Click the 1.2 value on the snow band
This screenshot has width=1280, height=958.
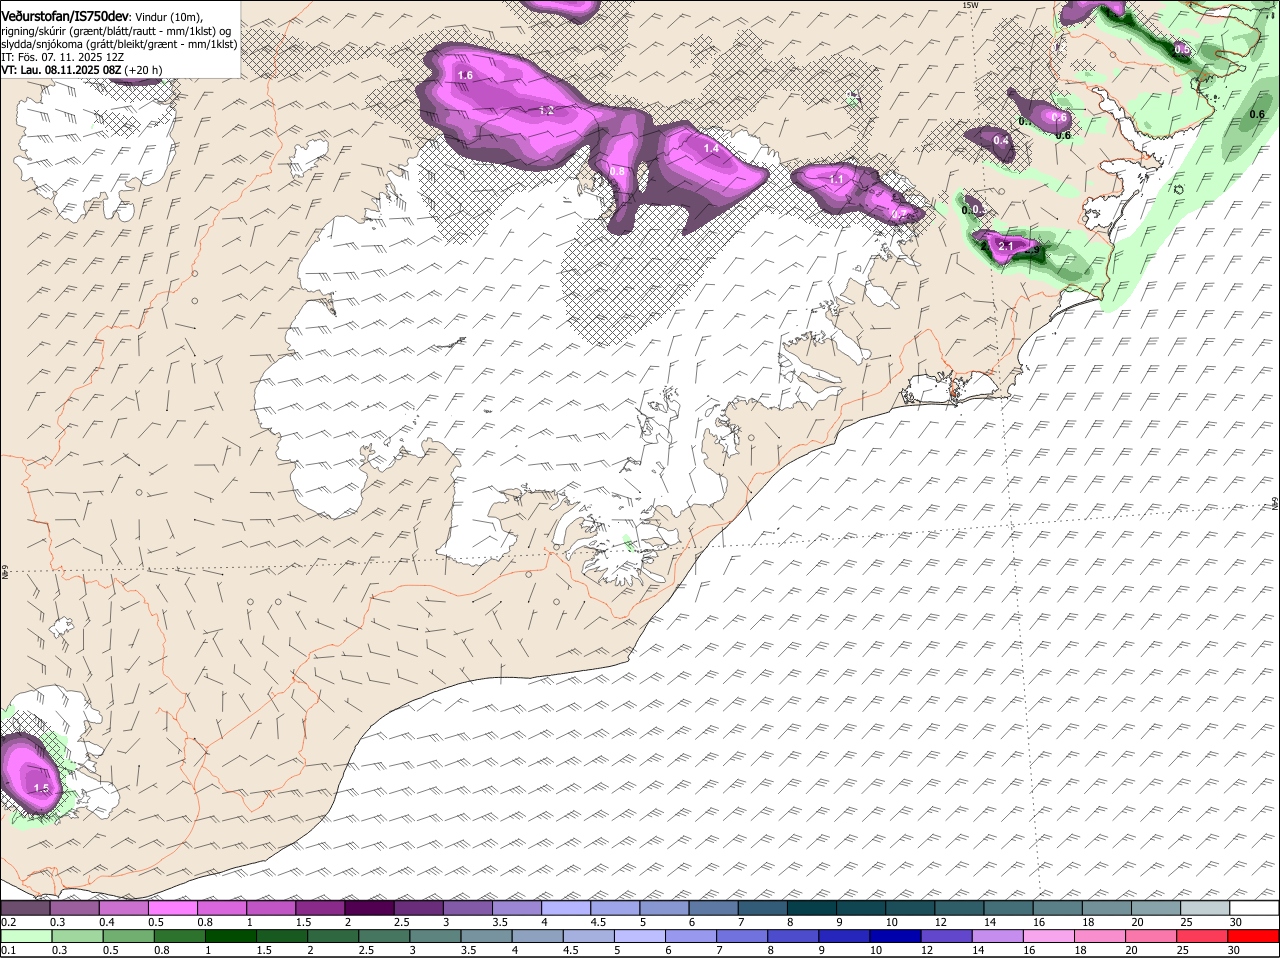(x=546, y=110)
